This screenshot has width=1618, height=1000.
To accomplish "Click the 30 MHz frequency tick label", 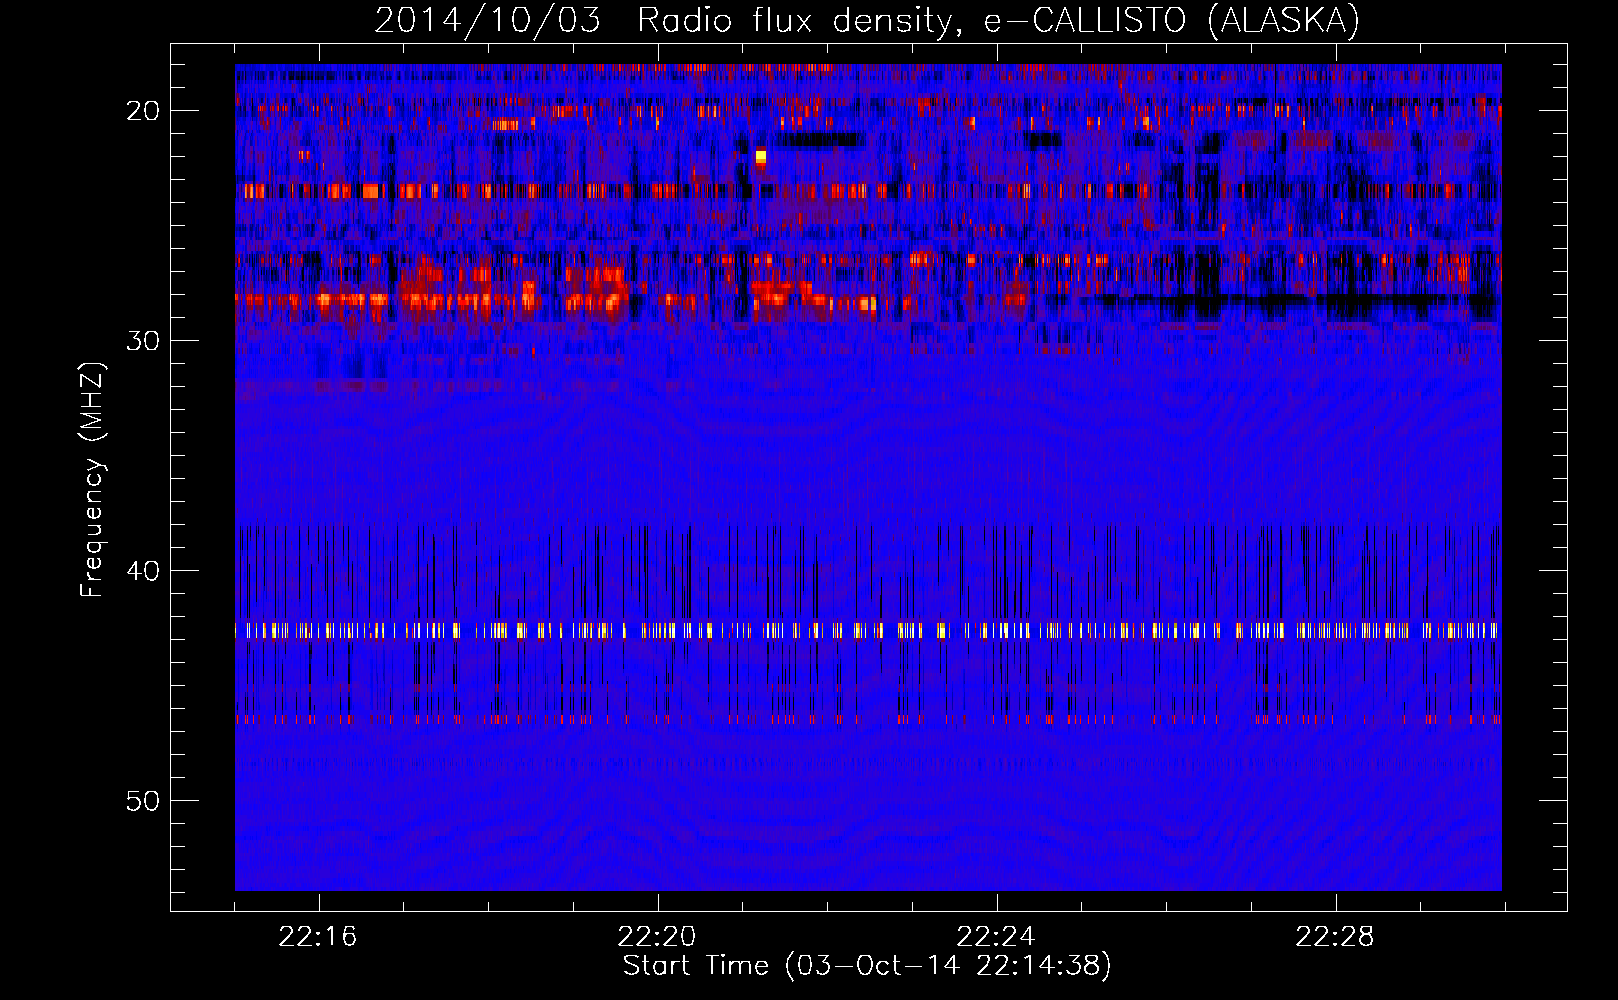I will pos(143,341).
